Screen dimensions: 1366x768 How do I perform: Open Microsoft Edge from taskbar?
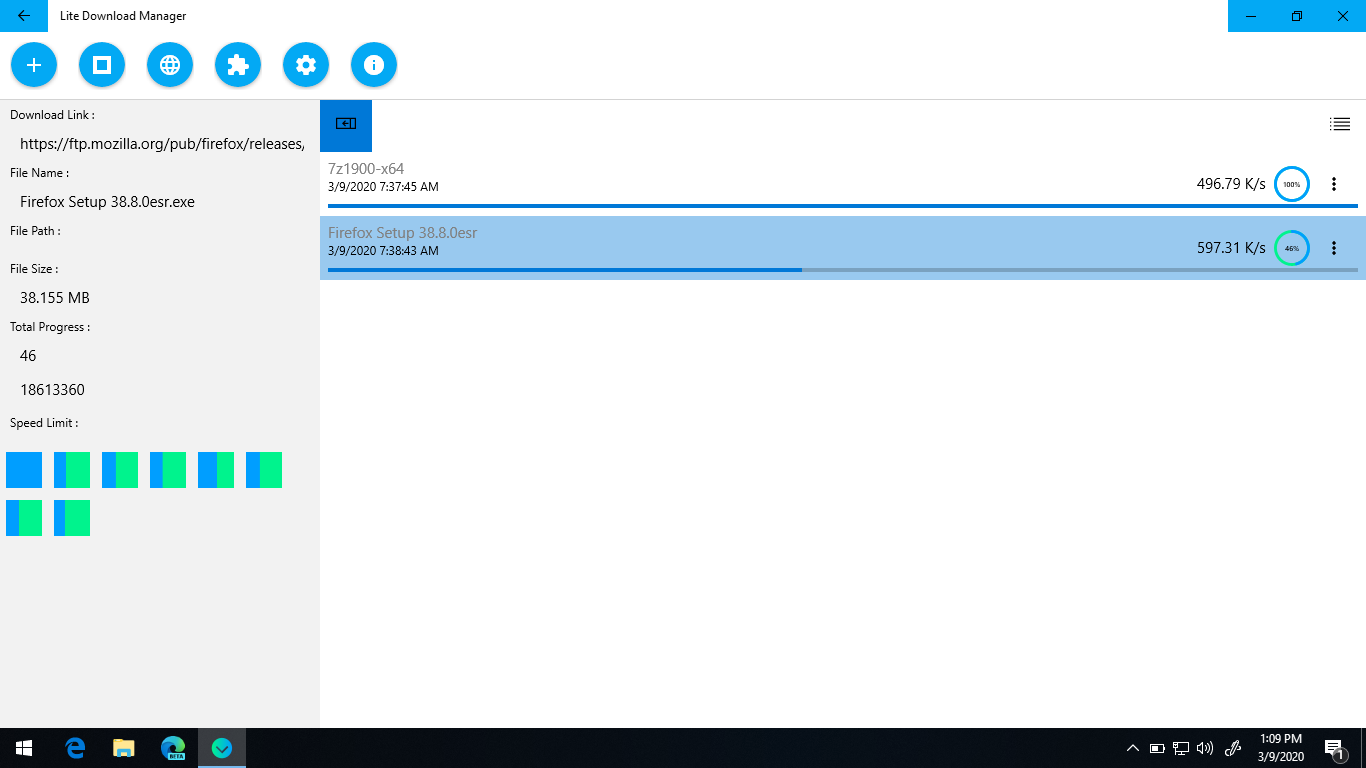coord(75,748)
